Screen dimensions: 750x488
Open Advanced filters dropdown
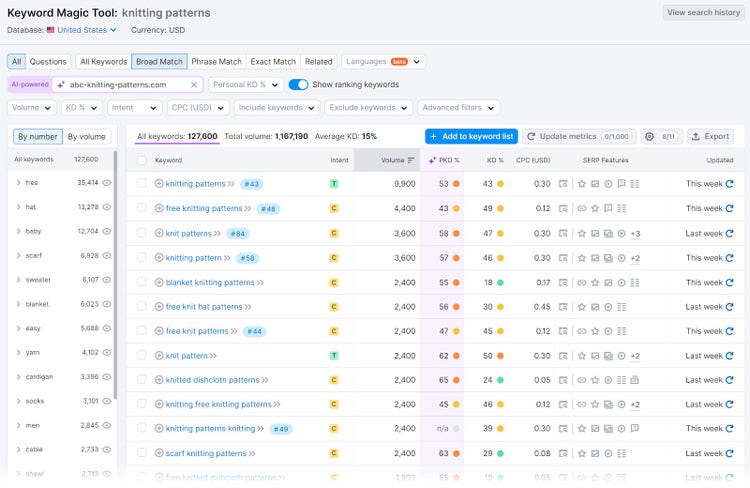pos(459,108)
